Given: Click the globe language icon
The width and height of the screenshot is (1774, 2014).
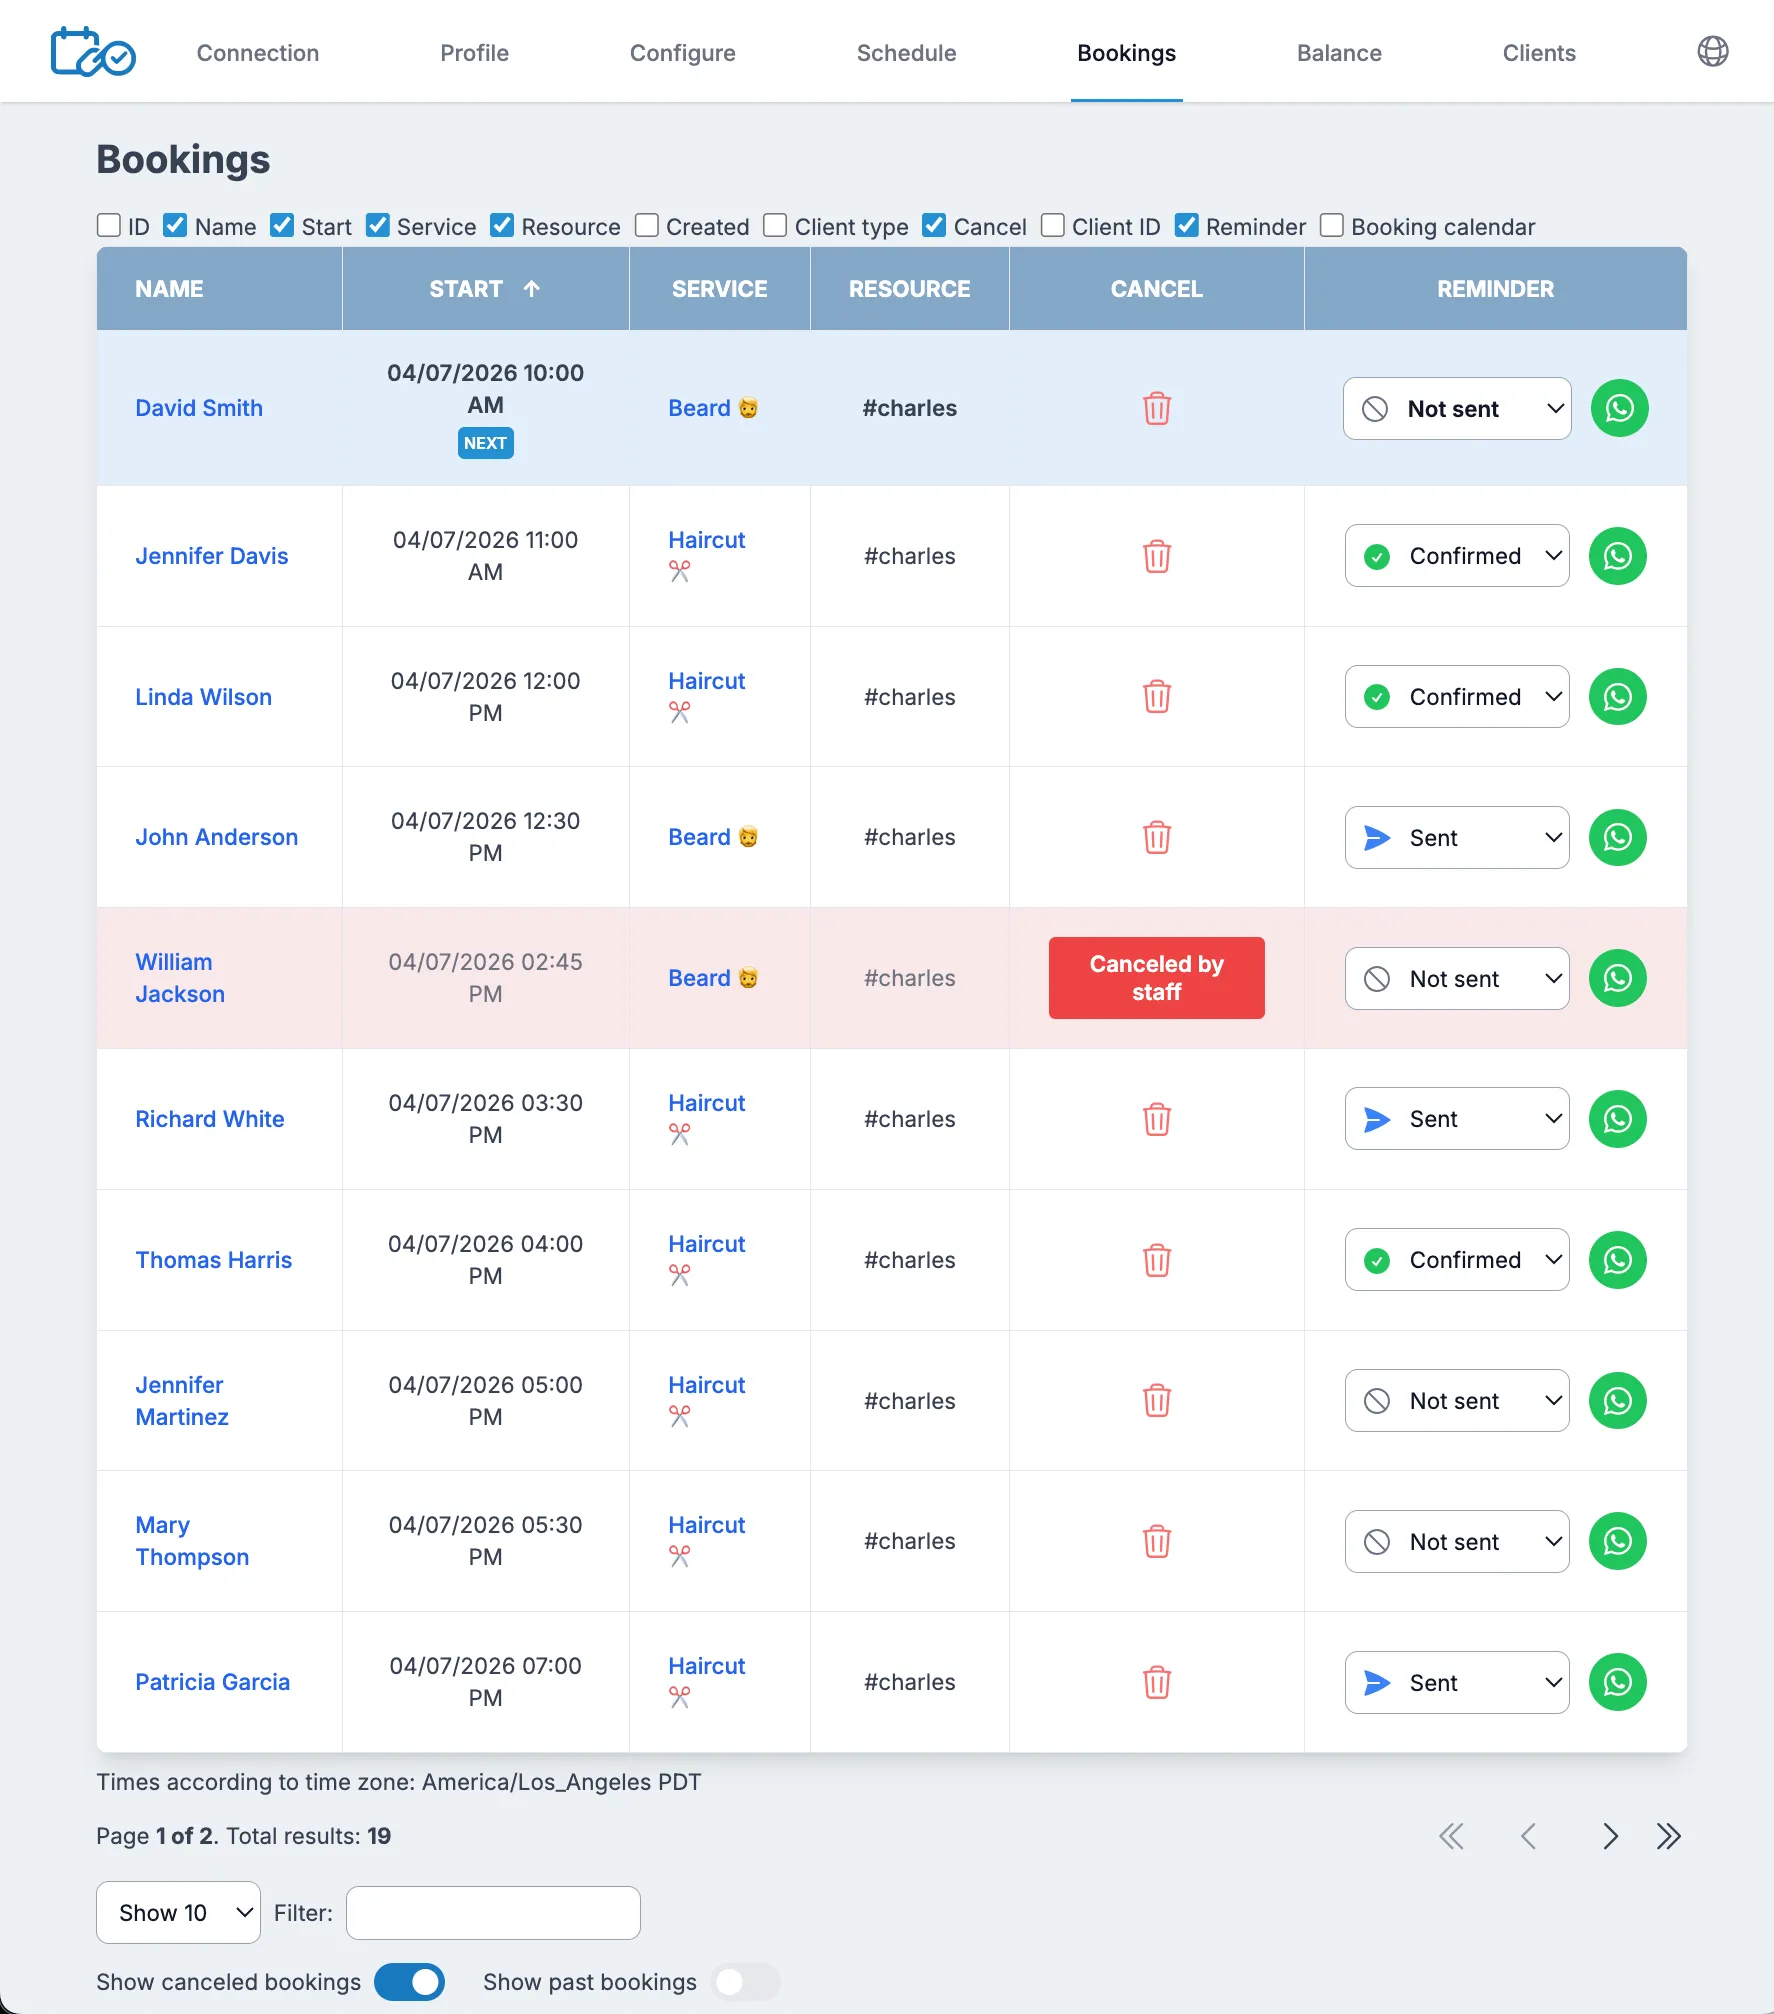Looking at the screenshot, I should (1714, 51).
